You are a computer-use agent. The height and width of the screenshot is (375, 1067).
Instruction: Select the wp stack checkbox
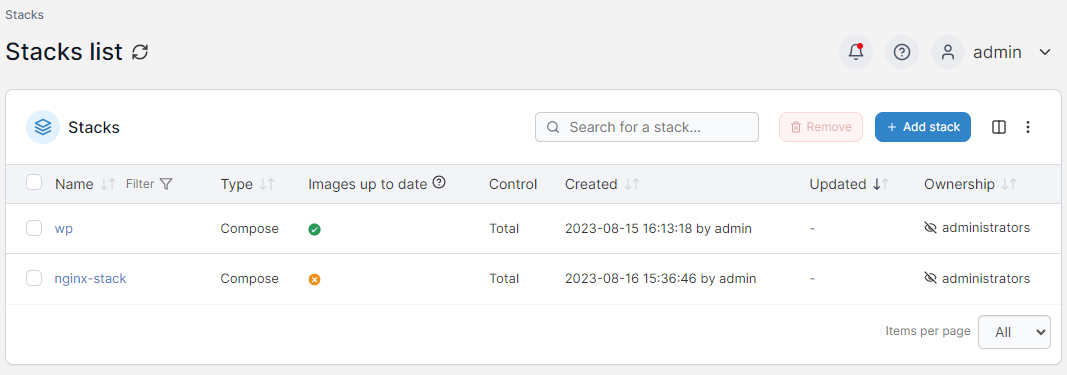click(x=34, y=228)
